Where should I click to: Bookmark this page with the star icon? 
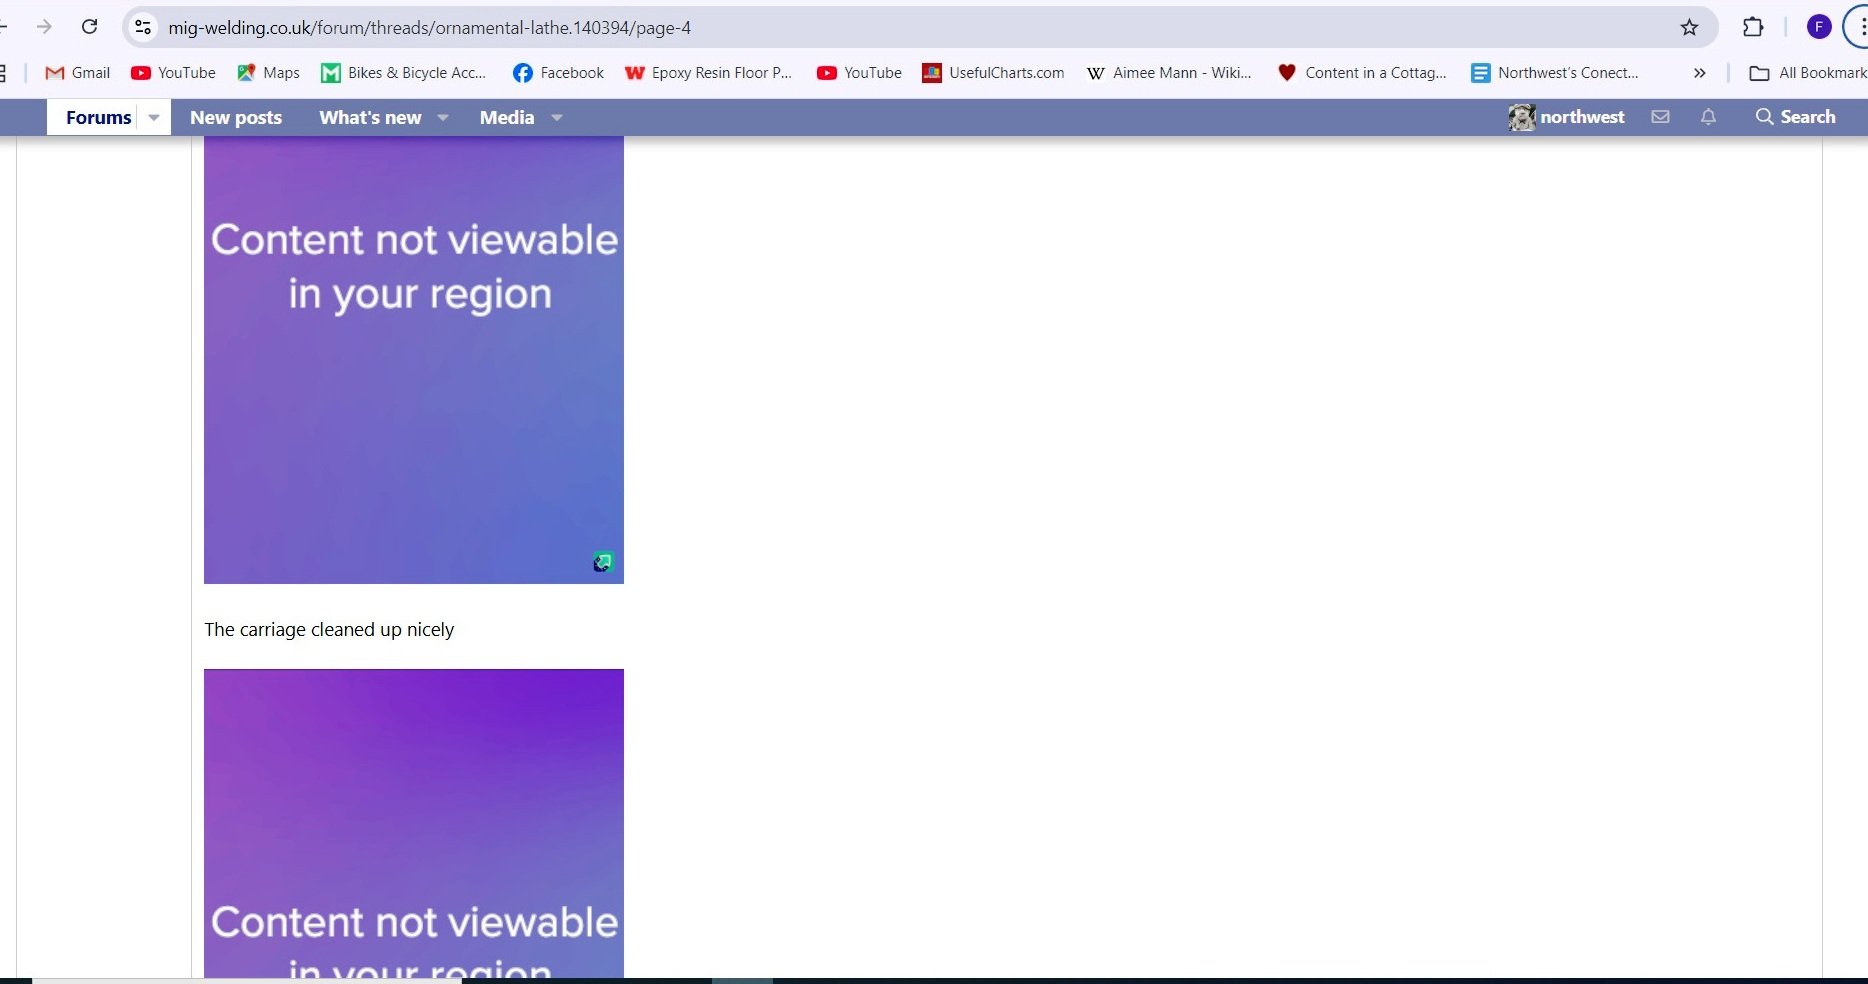pyautogui.click(x=1689, y=27)
